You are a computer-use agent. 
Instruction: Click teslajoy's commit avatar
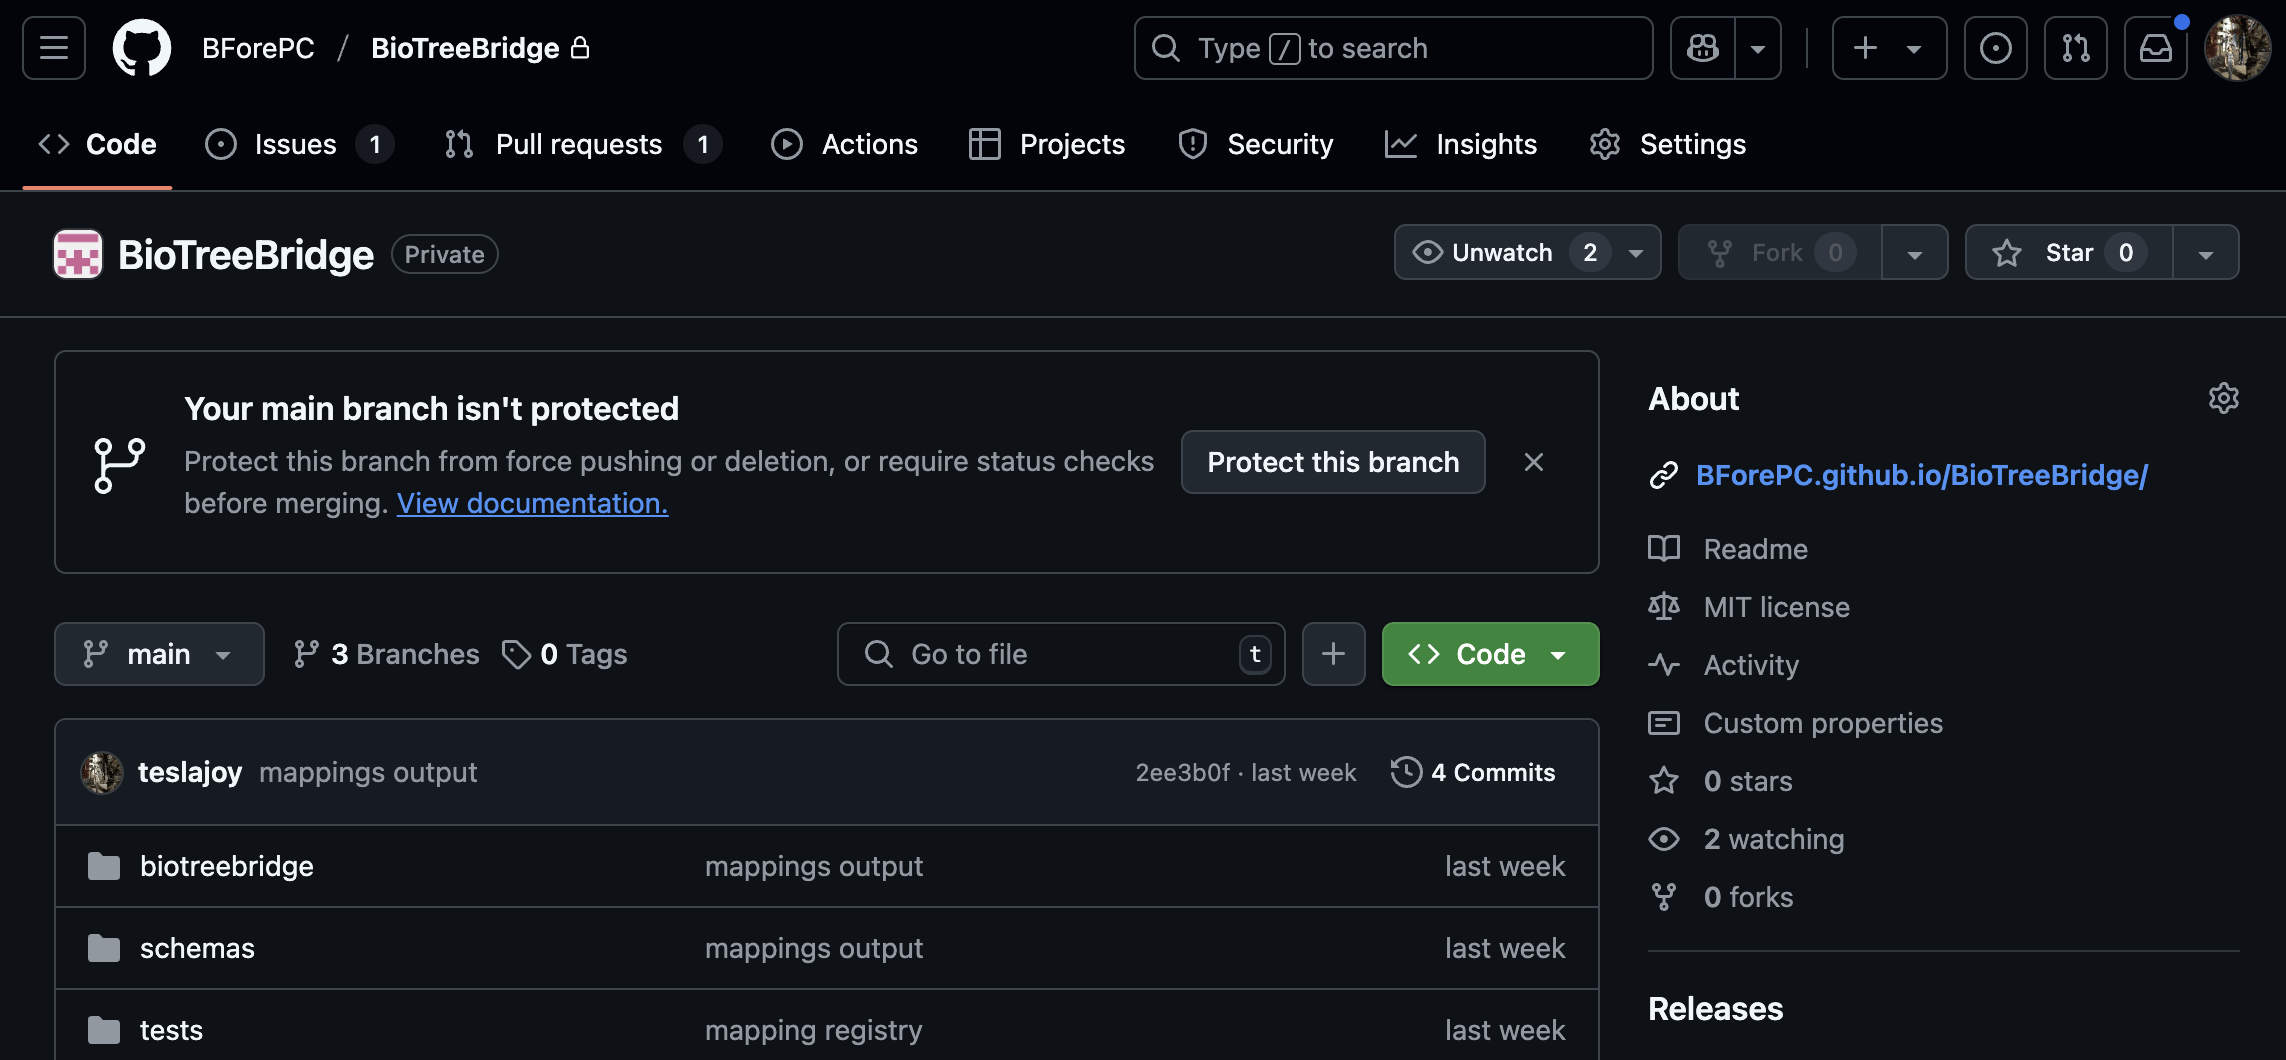102,772
